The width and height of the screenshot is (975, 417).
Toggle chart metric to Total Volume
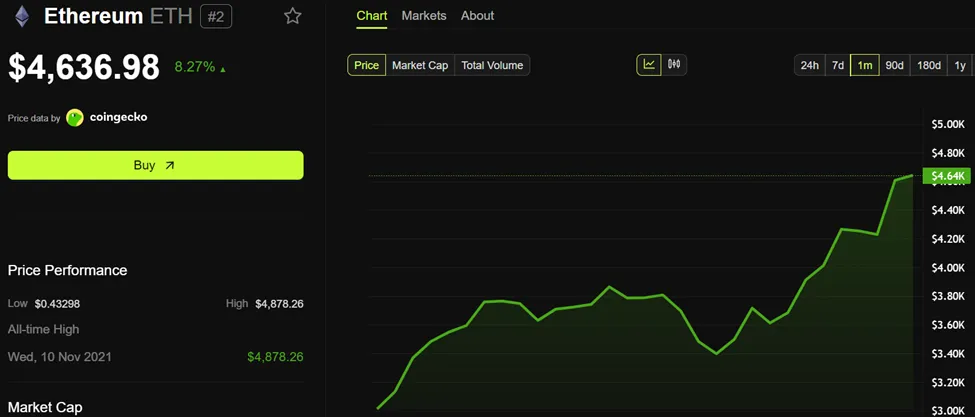[492, 65]
